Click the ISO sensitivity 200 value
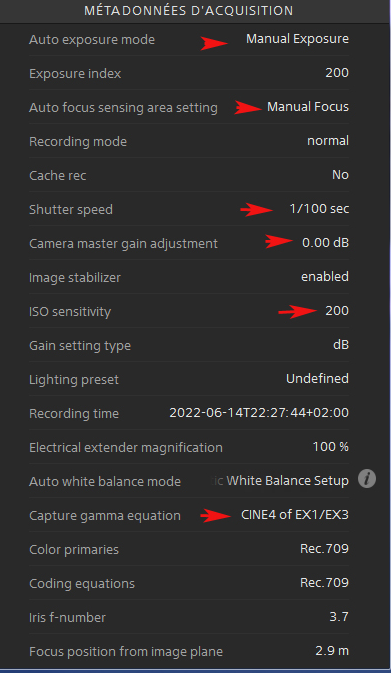 click(x=337, y=311)
